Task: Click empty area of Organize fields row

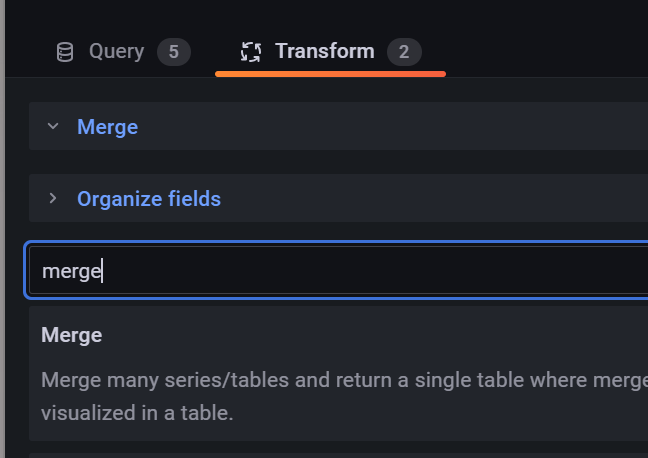Action: pyautogui.click(x=434, y=198)
